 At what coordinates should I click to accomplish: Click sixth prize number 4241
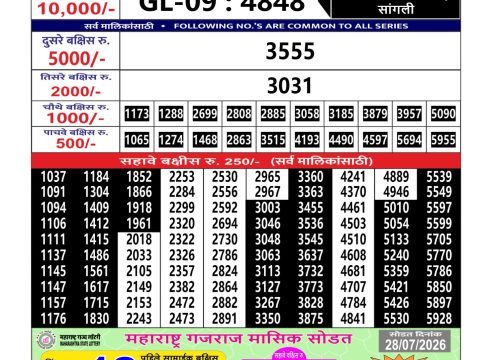[x=353, y=177]
